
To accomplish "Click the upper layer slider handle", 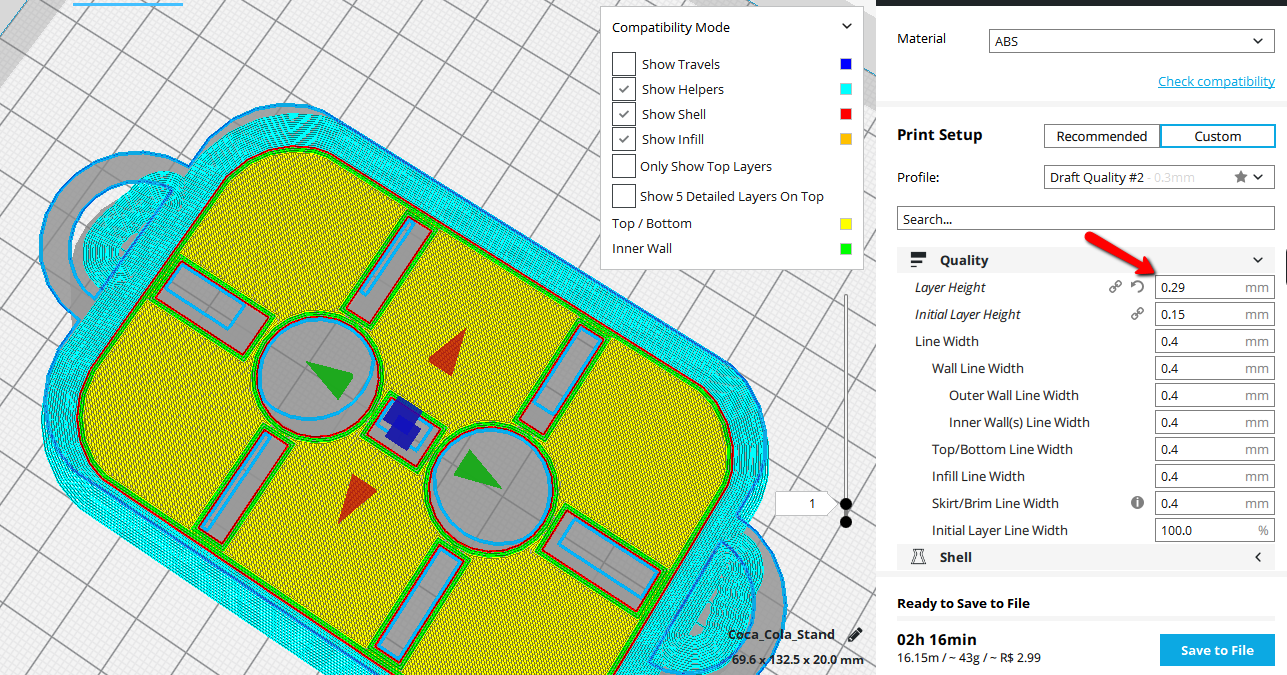I will [846, 504].
